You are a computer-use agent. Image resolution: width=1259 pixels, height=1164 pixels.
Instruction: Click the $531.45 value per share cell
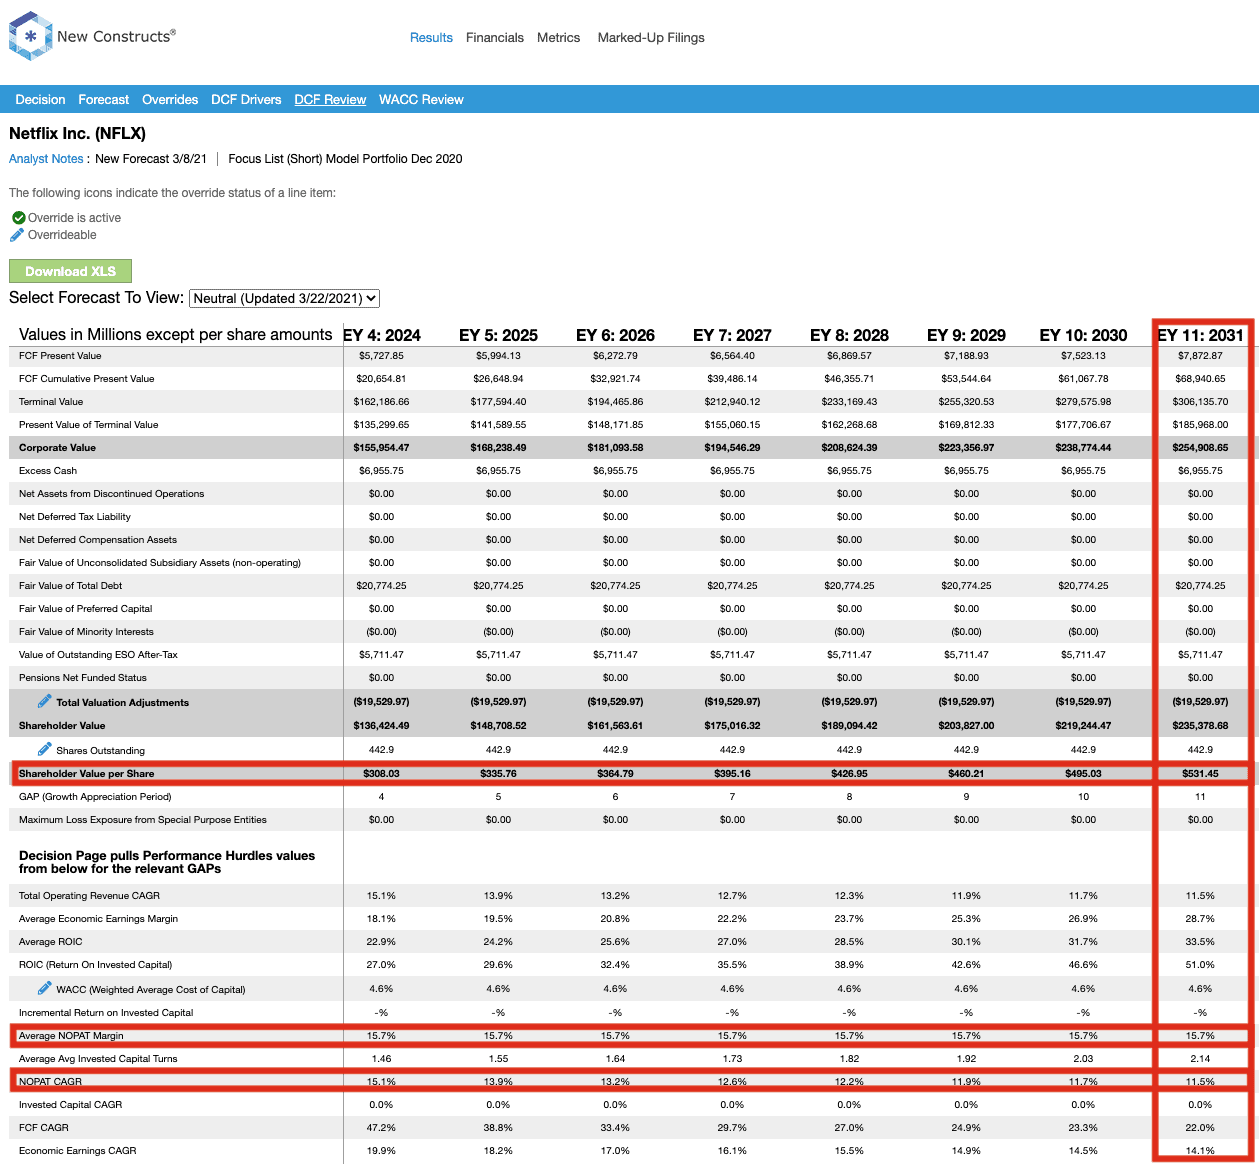click(x=1200, y=774)
